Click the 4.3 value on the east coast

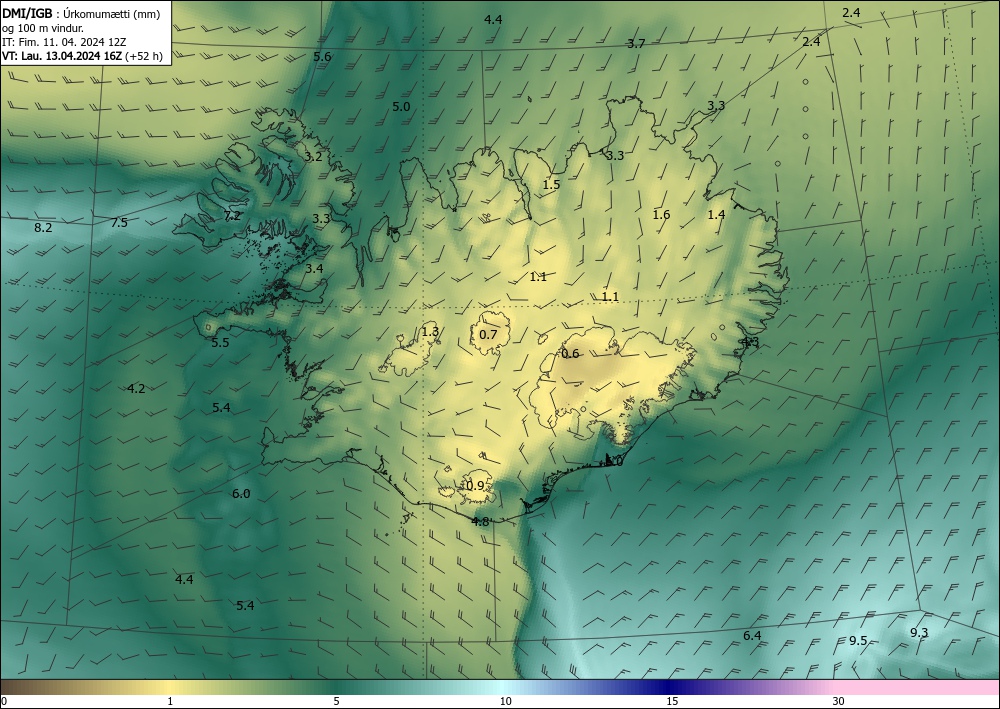click(750, 342)
